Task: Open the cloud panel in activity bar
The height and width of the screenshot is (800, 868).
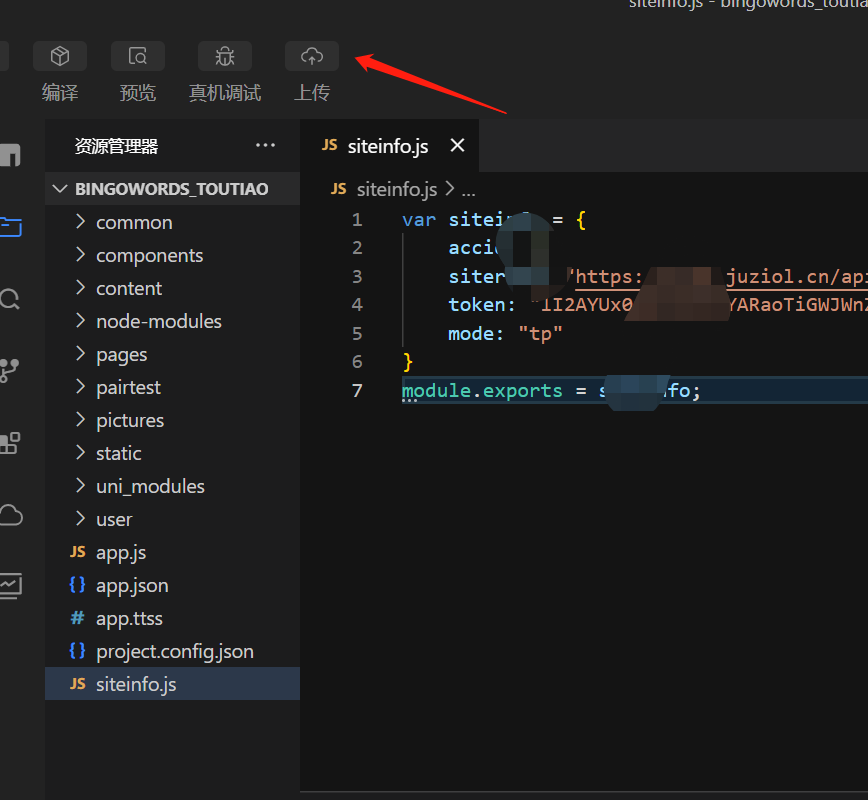Action: pyautogui.click(x=11, y=515)
